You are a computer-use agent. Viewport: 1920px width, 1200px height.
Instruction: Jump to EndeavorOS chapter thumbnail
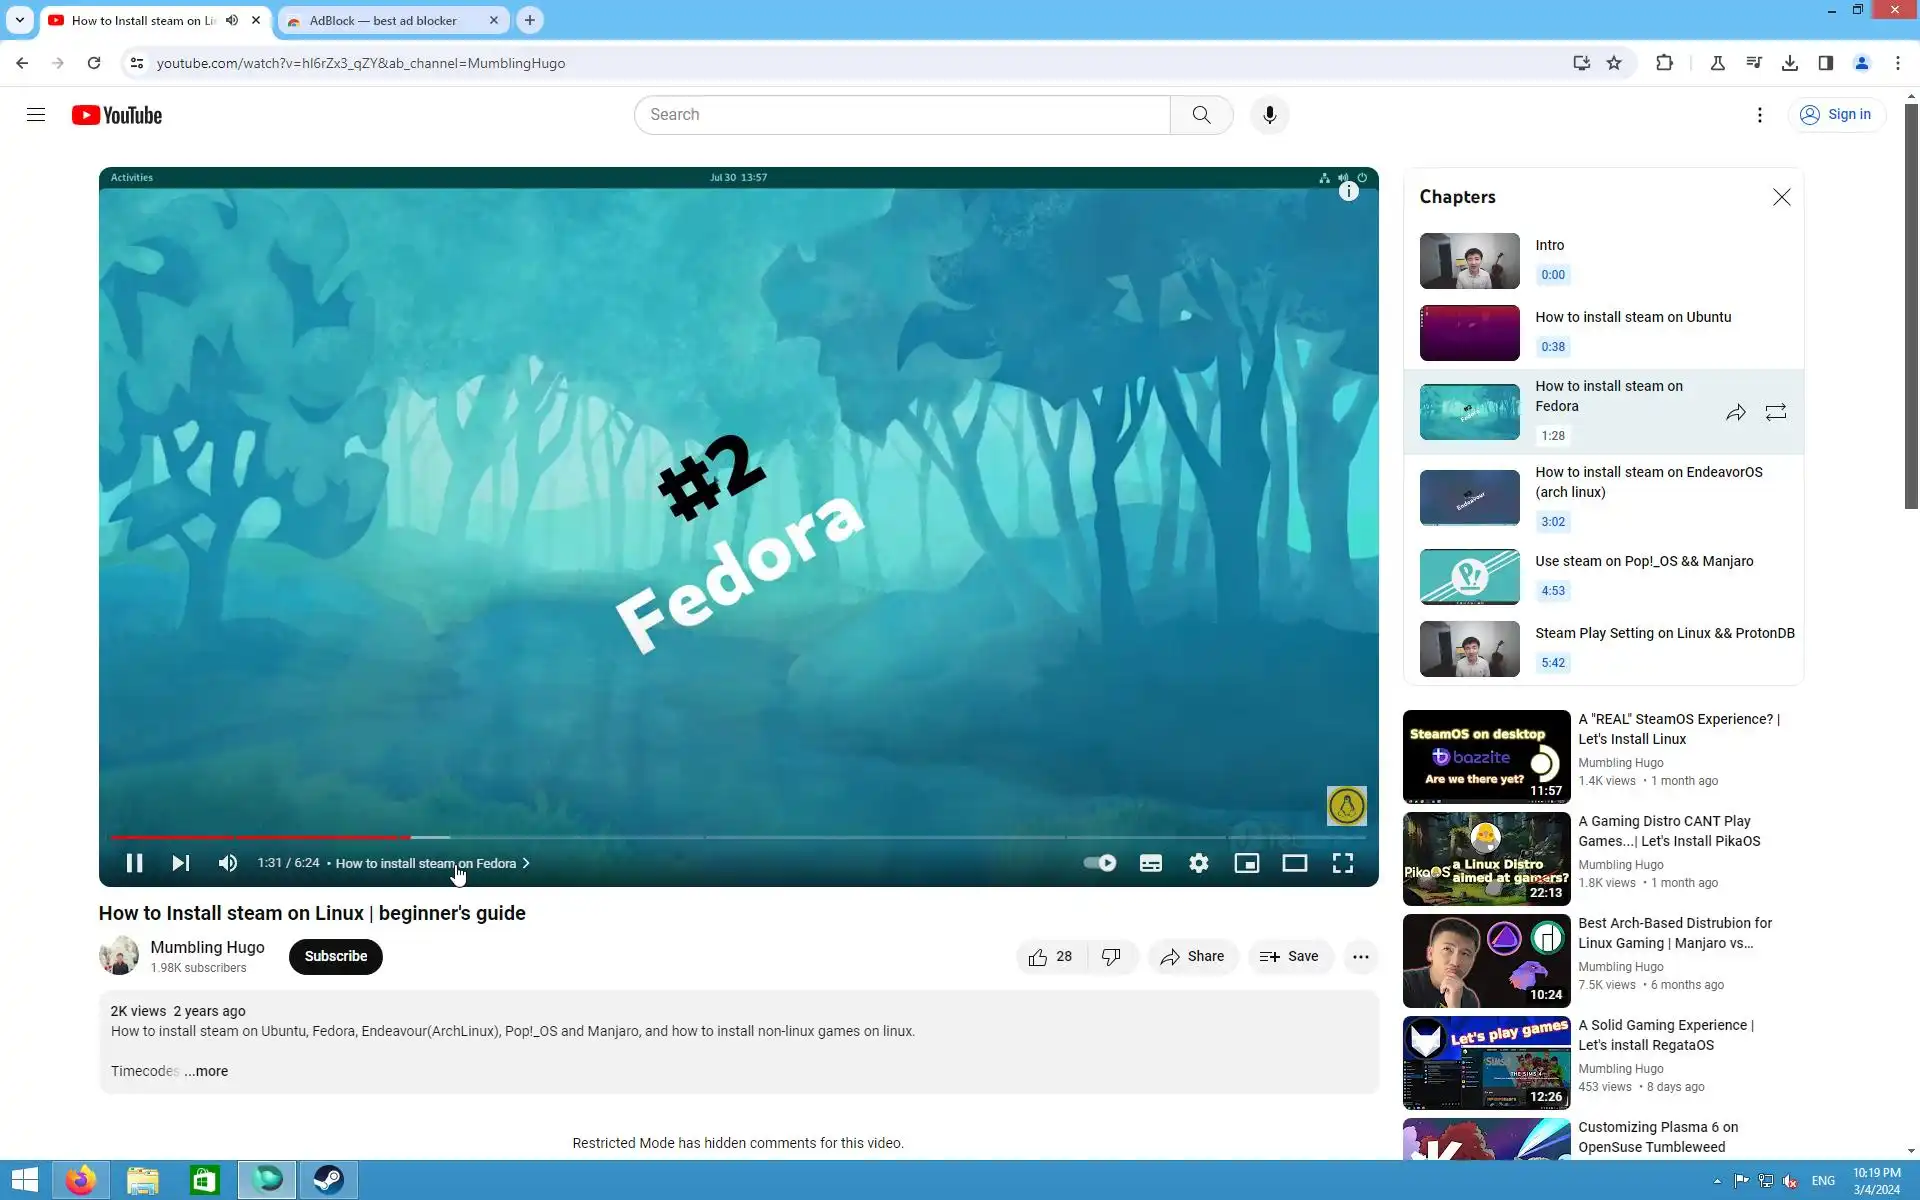tap(1469, 497)
